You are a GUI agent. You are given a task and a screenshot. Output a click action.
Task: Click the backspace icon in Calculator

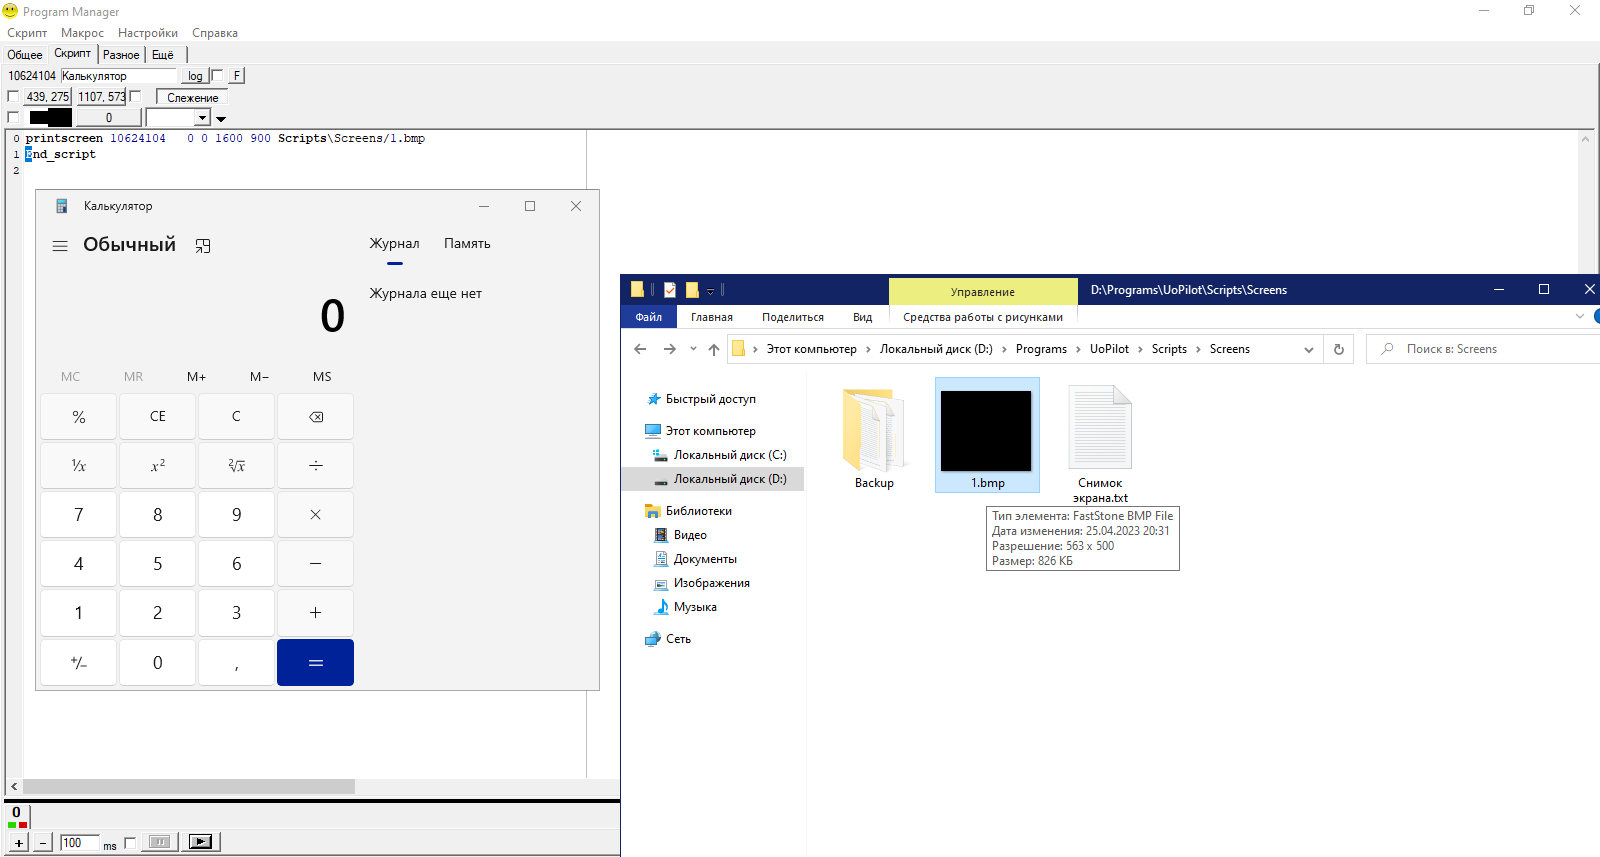click(x=316, y=417)
